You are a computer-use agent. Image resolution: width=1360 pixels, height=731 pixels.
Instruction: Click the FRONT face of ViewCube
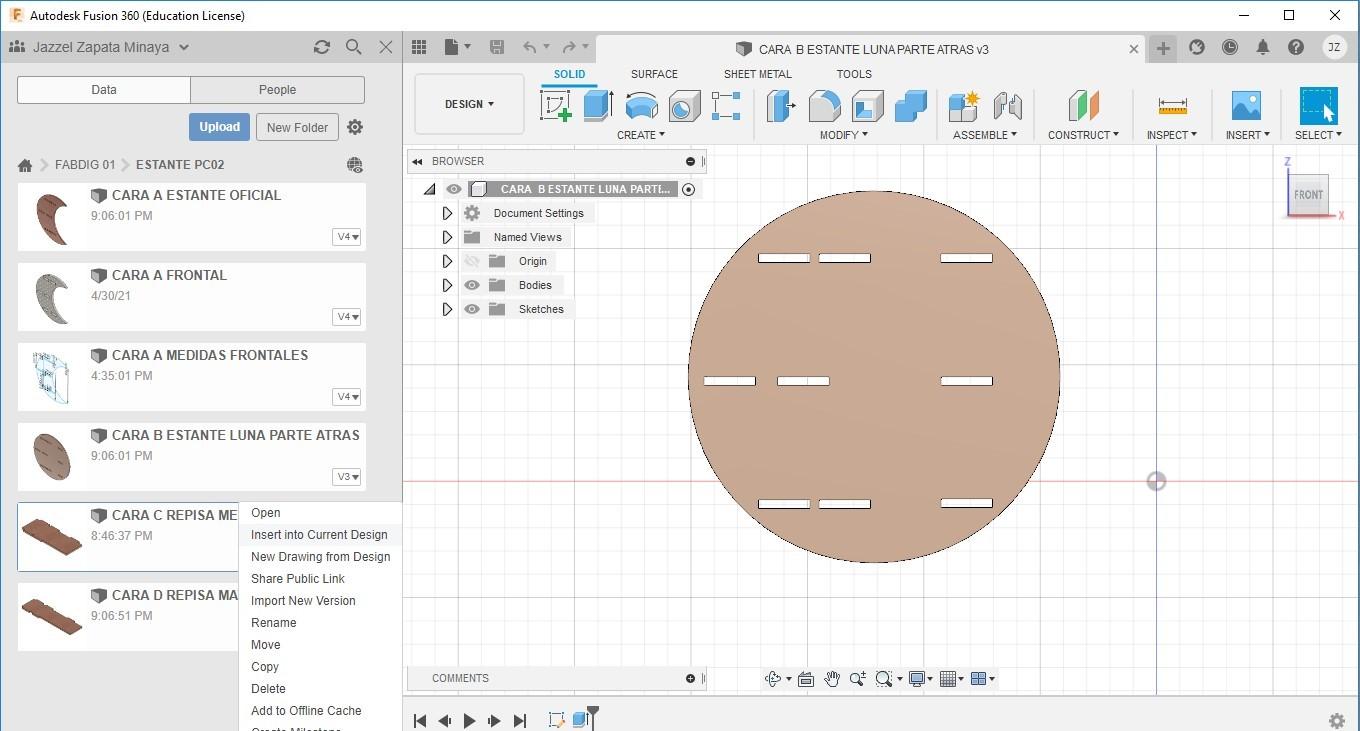(x=1308, y=195)
